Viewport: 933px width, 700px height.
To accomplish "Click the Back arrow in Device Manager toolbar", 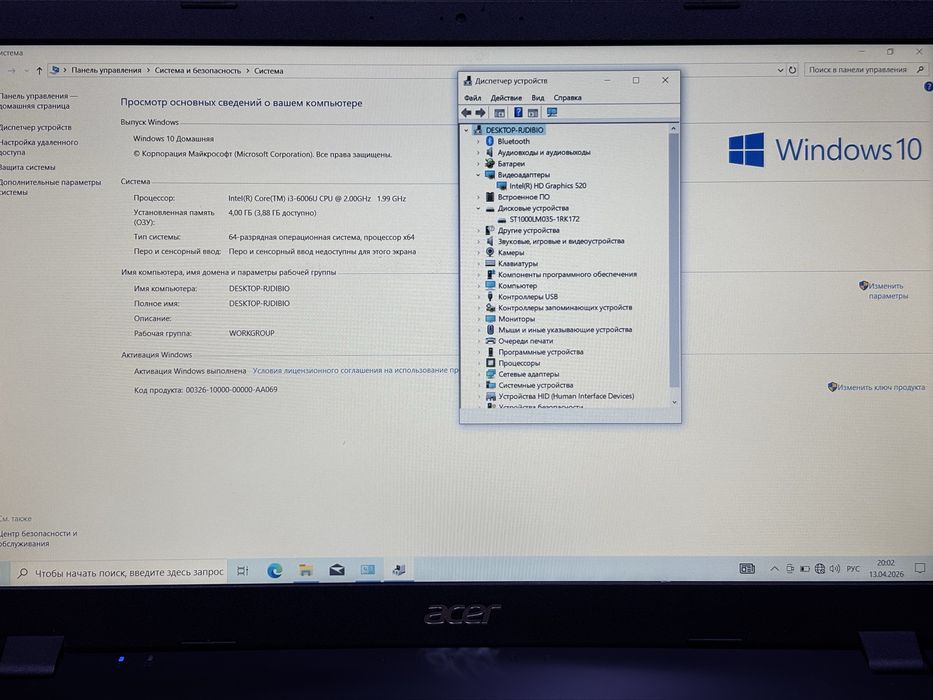I will 466,112.
